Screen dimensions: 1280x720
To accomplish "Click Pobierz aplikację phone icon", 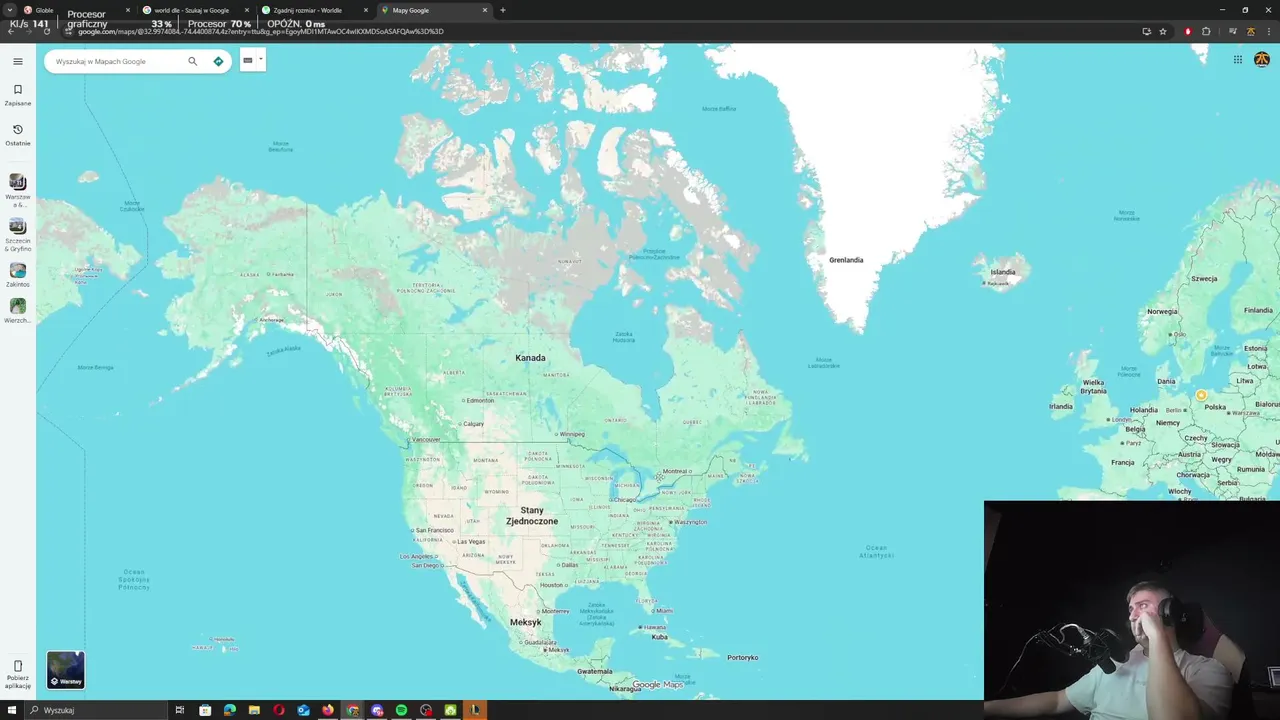I will click(x=18, y=666).
